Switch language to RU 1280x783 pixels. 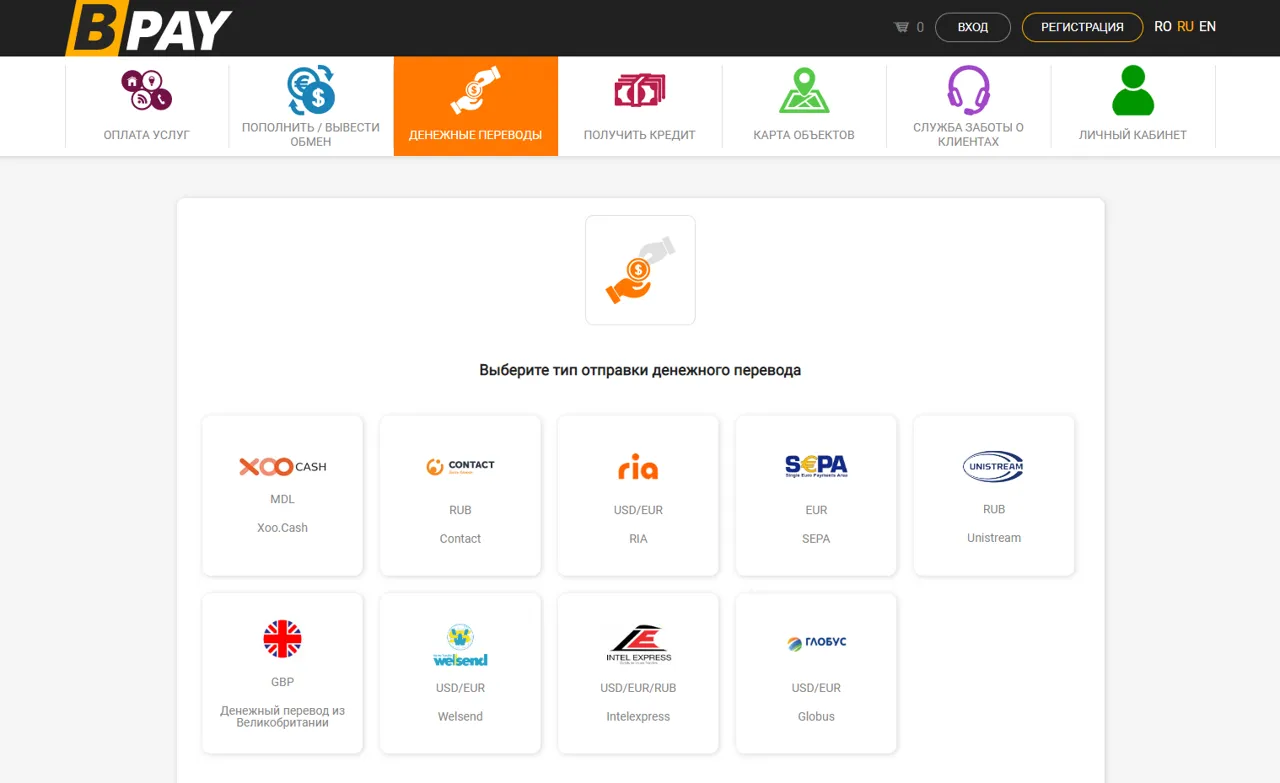click(1185, 27)
